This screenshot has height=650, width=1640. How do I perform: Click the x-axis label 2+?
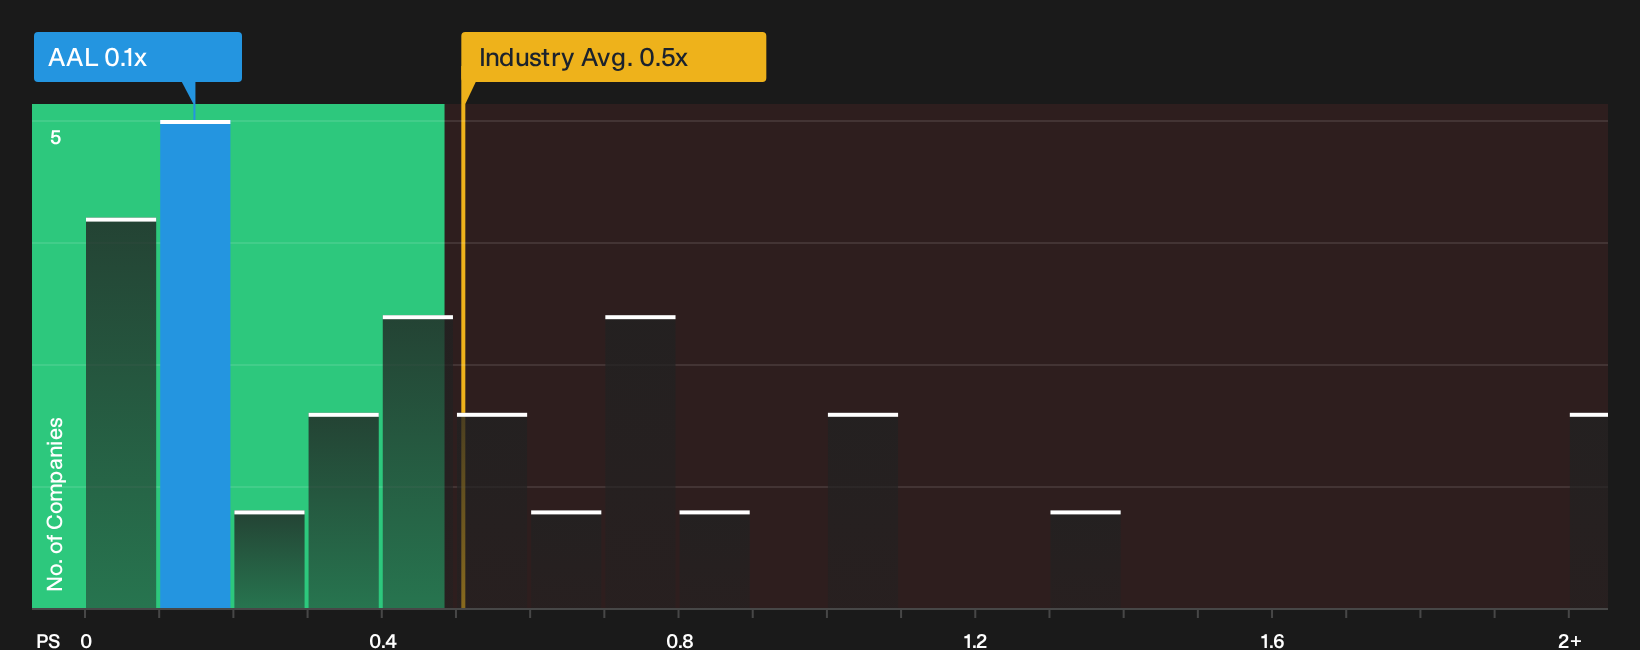tap(1570, 641)
